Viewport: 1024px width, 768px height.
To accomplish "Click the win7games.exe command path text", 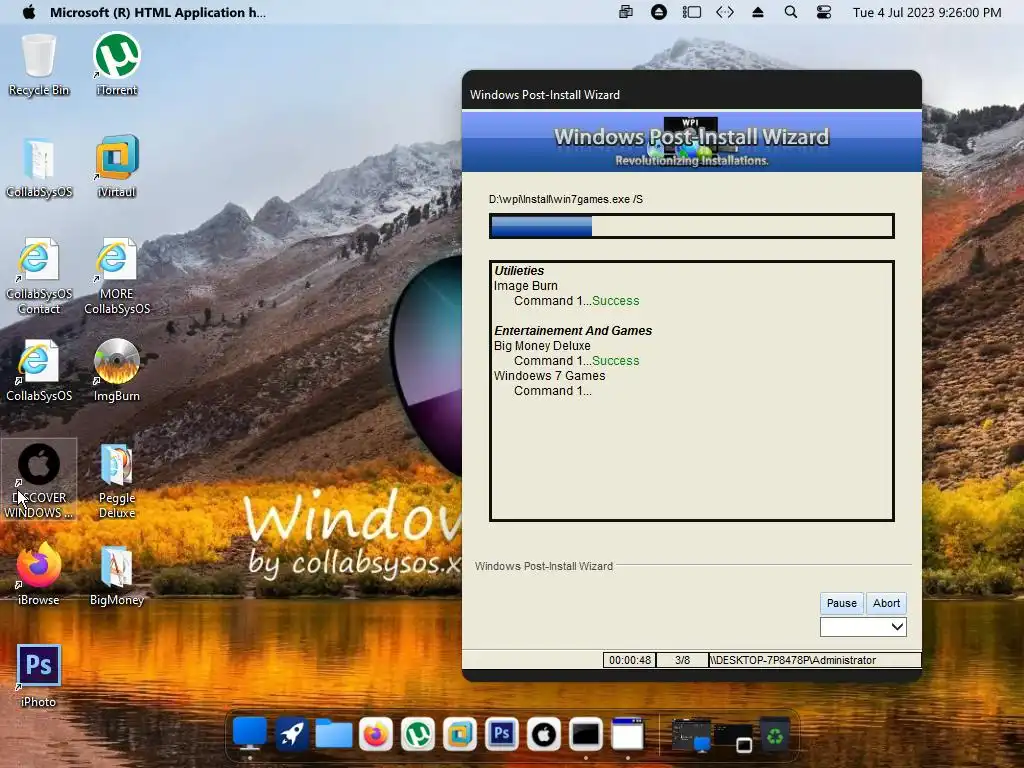I will pyautogui.click(x=566, y=199).
